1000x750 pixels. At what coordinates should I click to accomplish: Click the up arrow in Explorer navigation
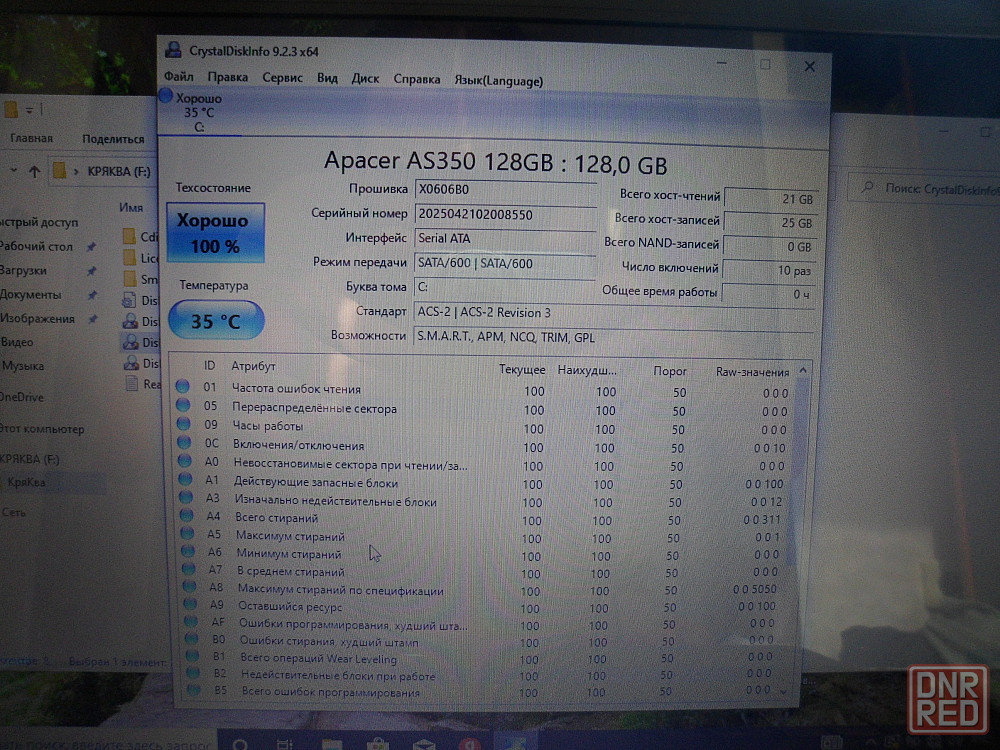tap(35, 171)
